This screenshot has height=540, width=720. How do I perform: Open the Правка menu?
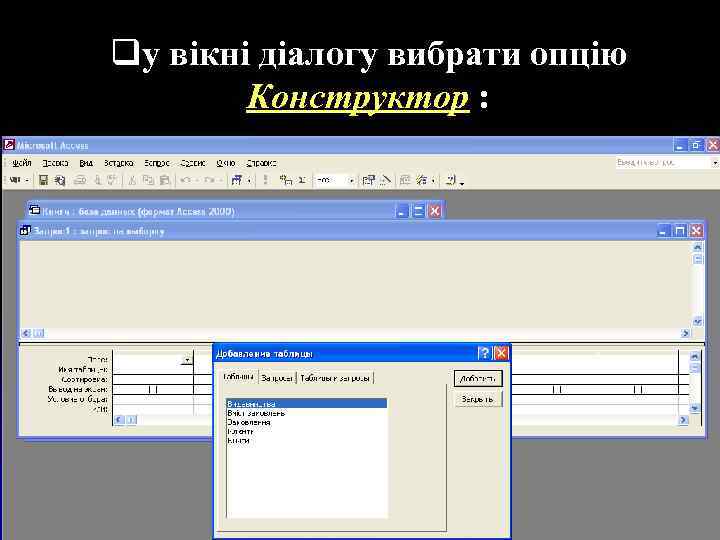coord(55,163)
